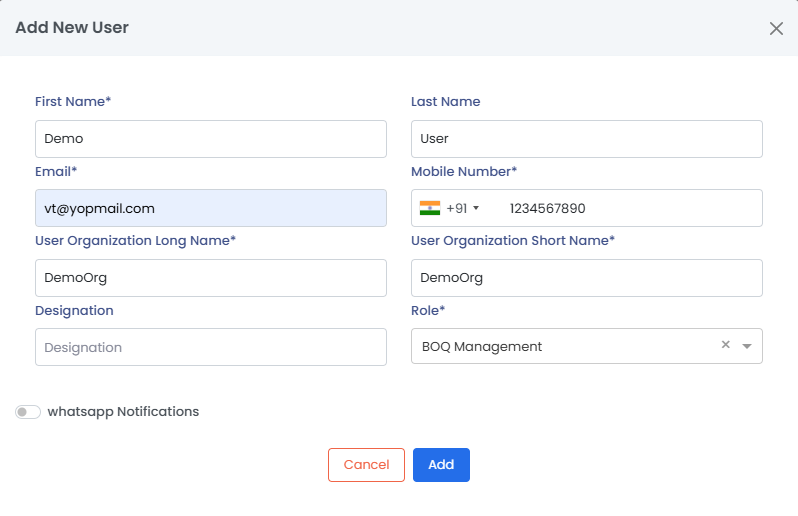Click the mobile number 1234567890 field
The height and width of the screenshot is (516, 798).
[630, 208]
